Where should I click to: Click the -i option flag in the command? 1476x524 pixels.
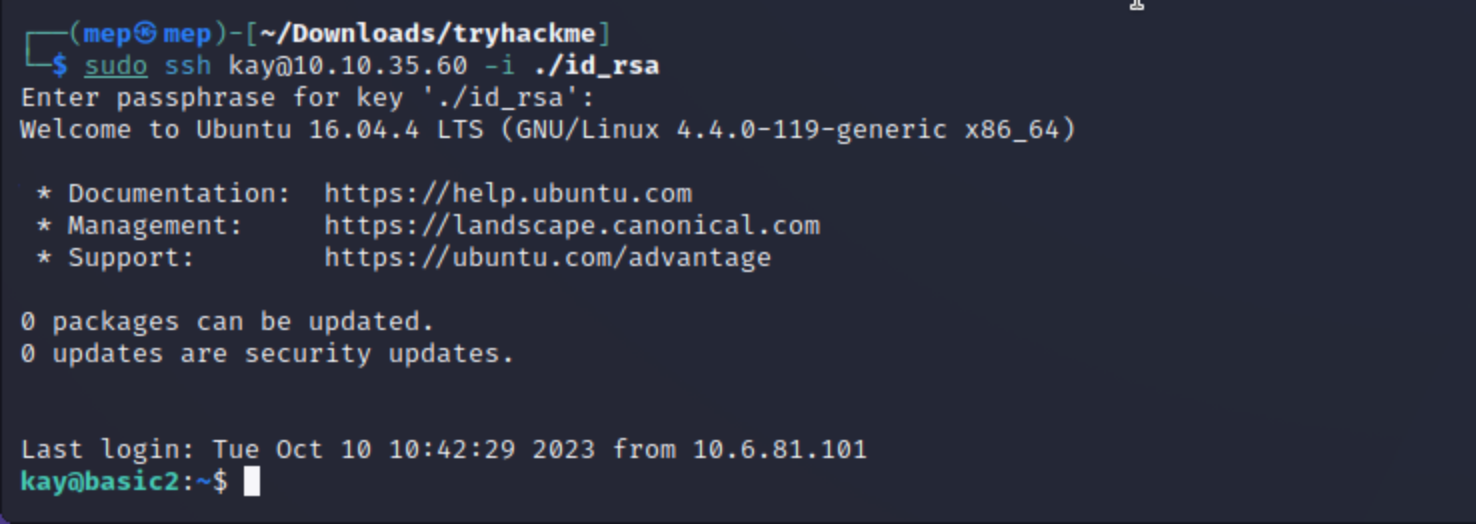click(x=500, y=66)
